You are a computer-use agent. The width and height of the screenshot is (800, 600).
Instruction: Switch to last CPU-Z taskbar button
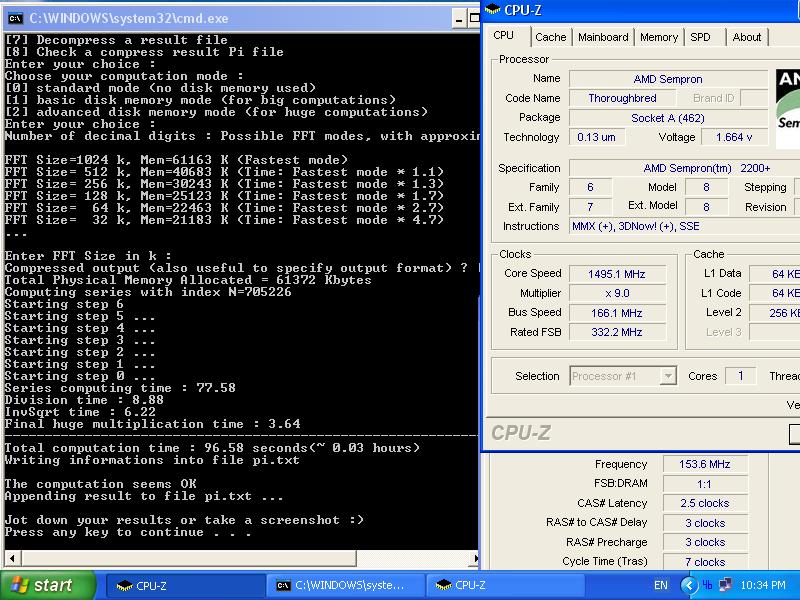pos(505,586)
